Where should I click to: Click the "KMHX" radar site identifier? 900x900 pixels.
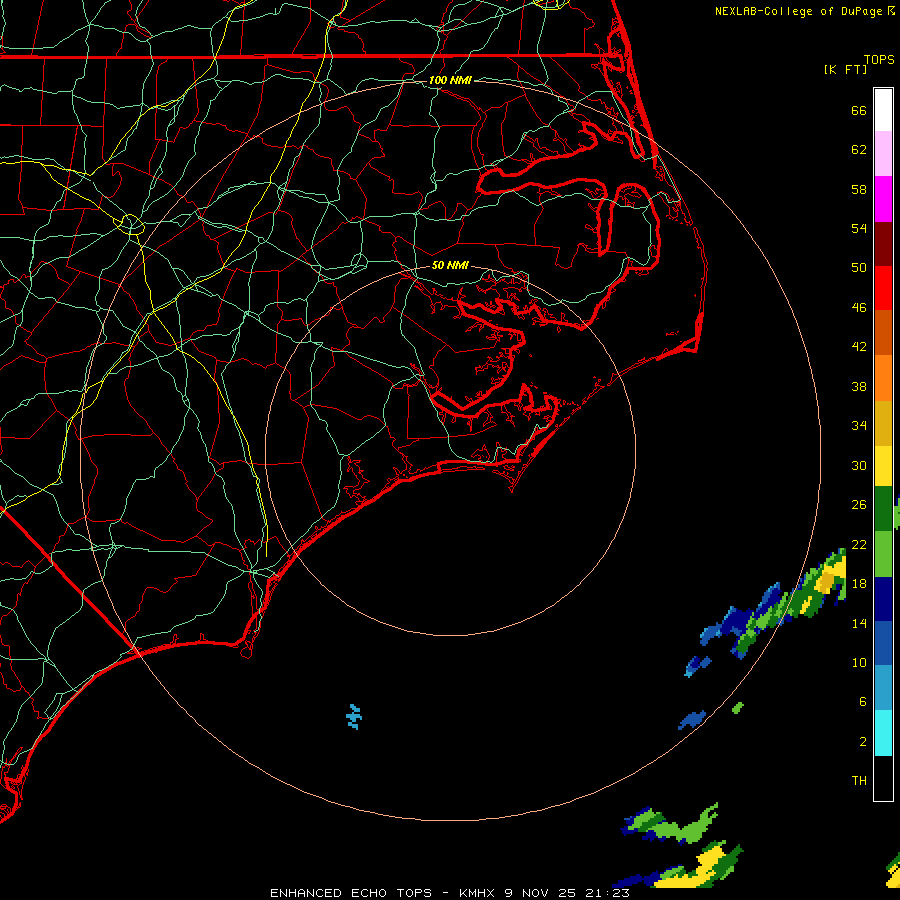(478, 893)
